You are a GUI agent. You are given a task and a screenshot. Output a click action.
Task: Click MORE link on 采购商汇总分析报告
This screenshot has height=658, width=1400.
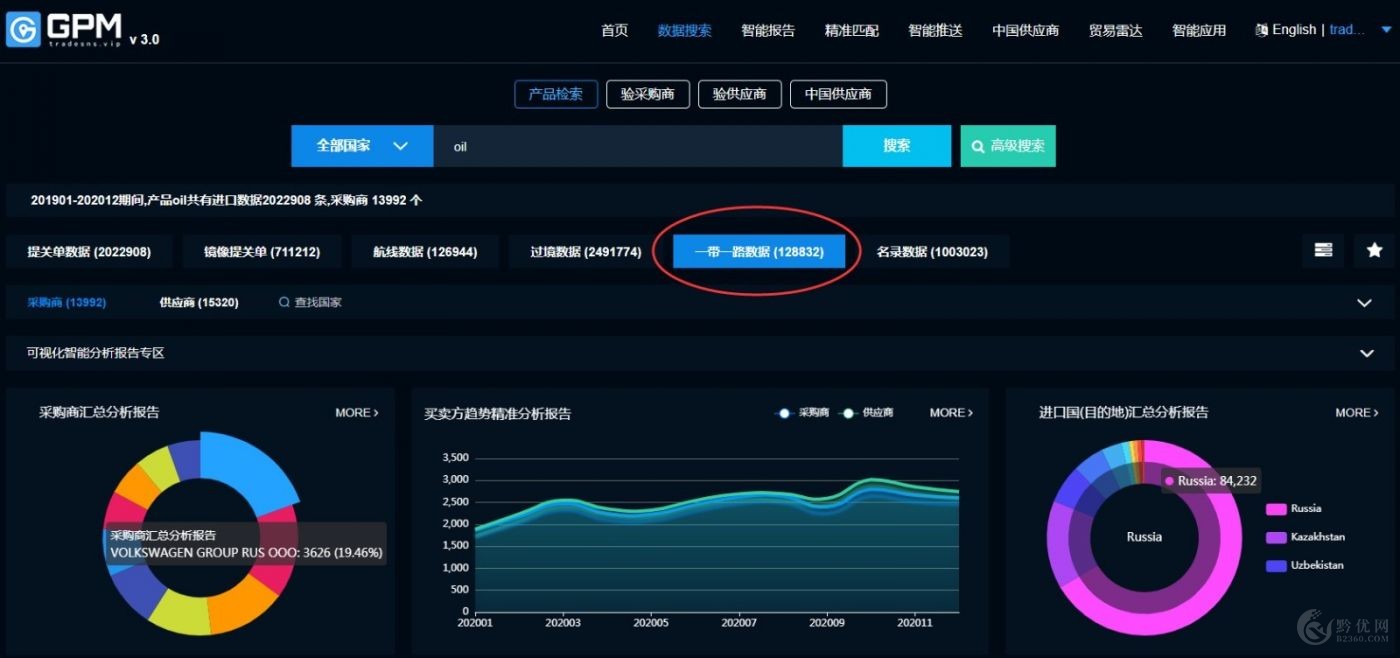(356, 412)
